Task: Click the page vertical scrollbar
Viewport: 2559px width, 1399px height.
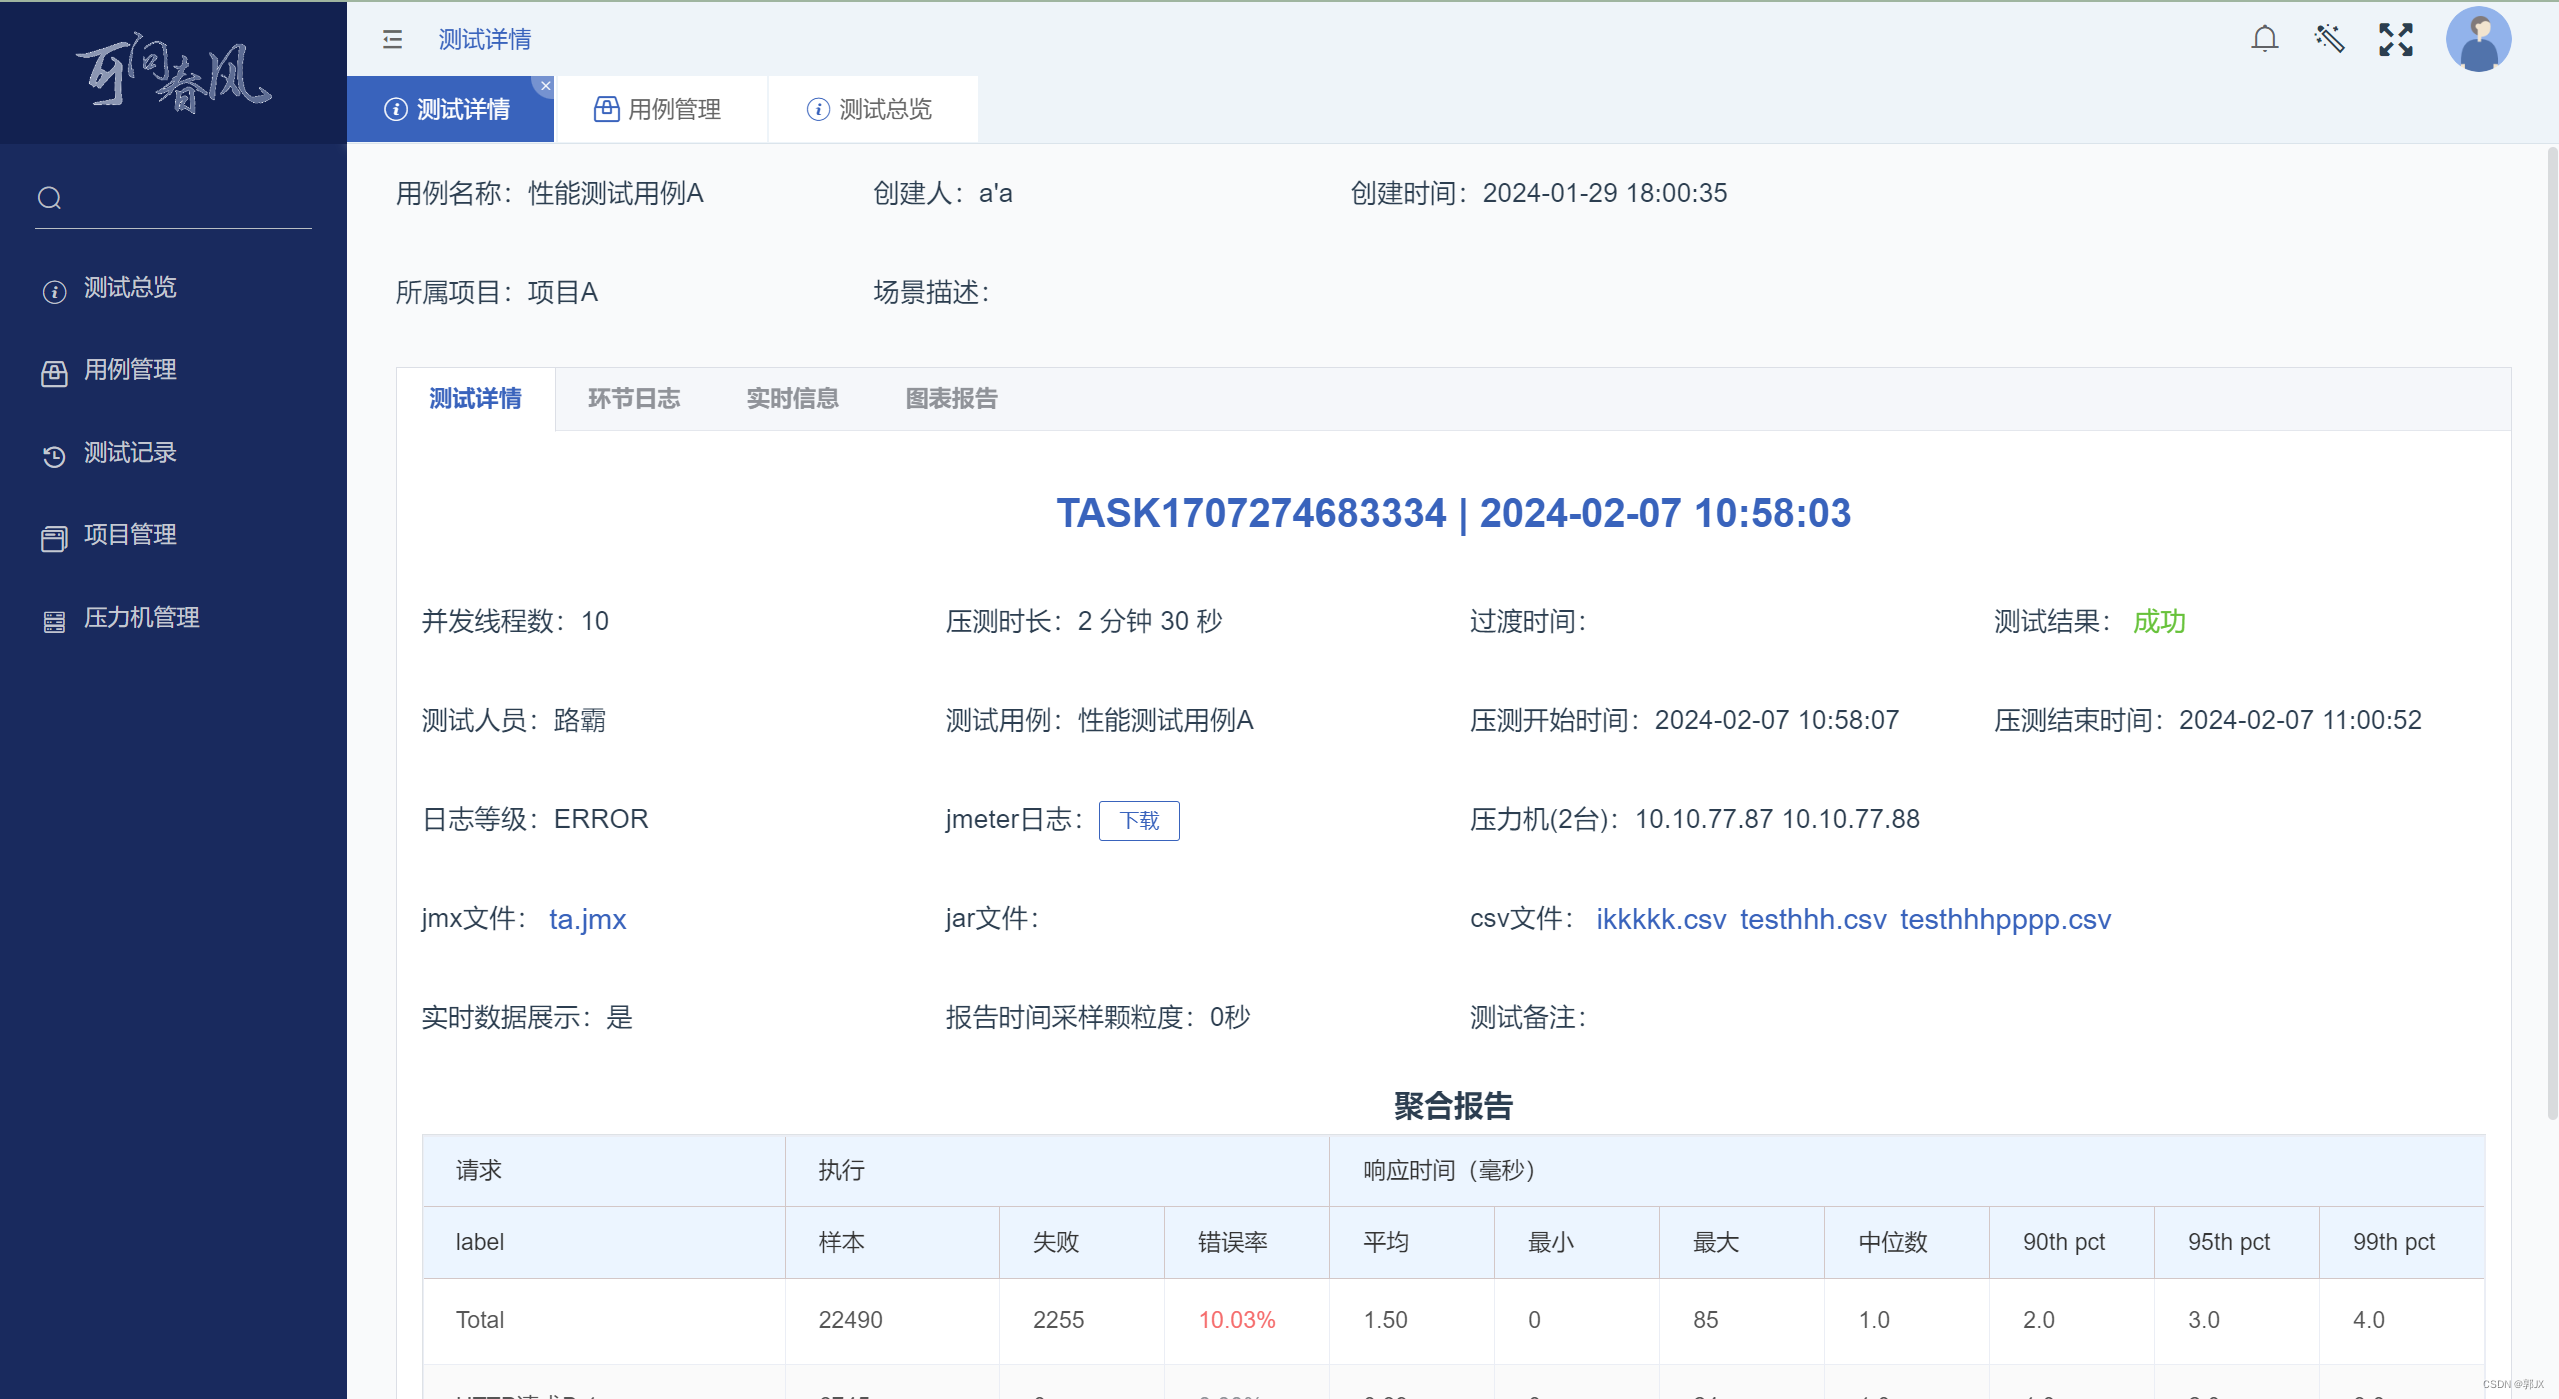Action: 2552,632
